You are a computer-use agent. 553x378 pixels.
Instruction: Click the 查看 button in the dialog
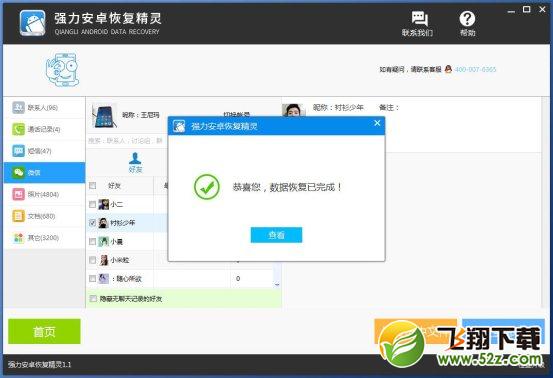click(276, 235)
